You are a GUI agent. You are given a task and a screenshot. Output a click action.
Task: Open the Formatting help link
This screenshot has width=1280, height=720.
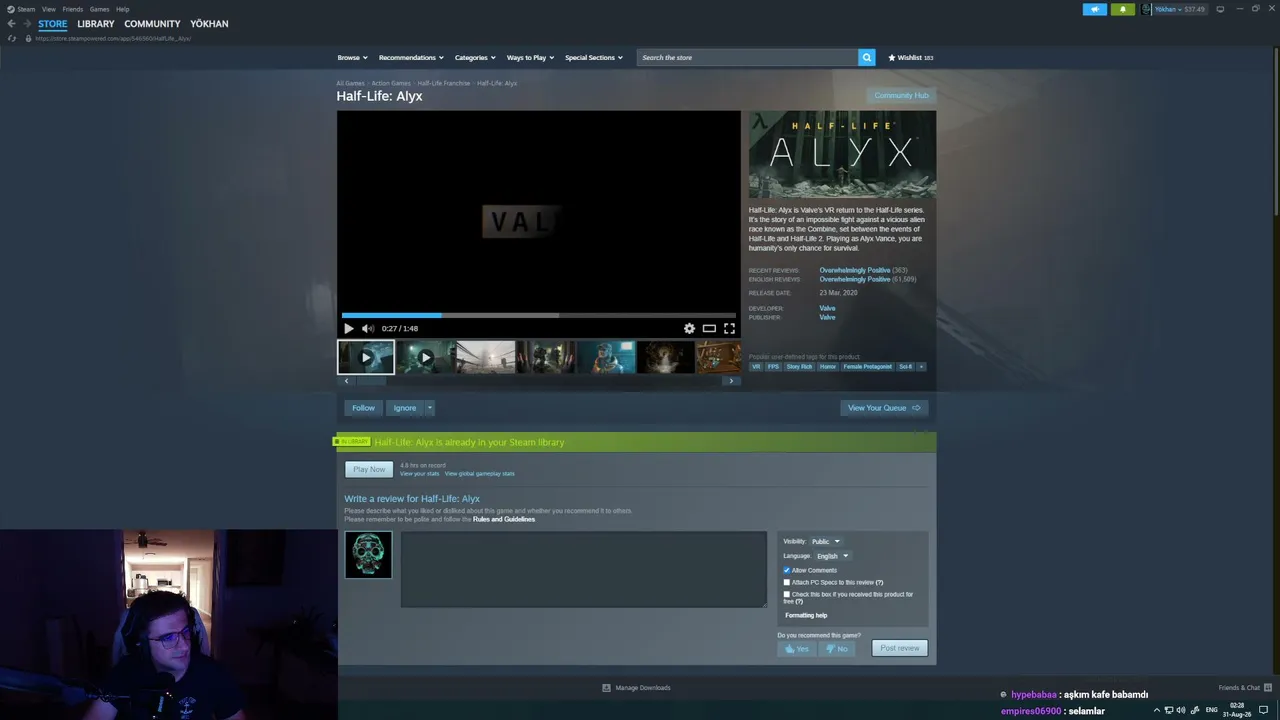pos(806,616)
